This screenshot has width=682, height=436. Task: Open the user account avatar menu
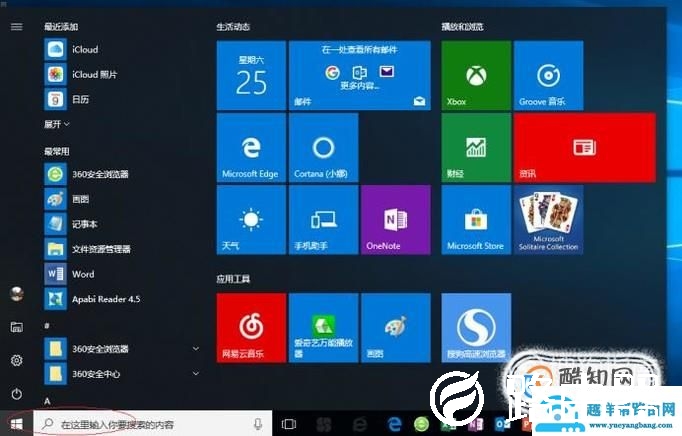coord(17,295)
